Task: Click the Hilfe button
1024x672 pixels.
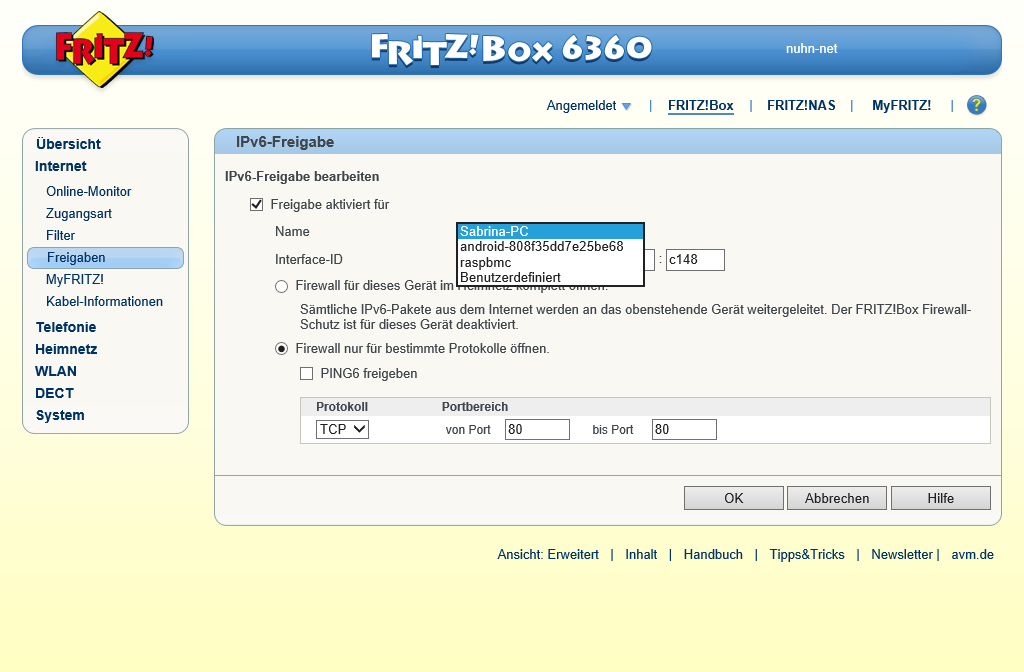Action: click(940, 498)
